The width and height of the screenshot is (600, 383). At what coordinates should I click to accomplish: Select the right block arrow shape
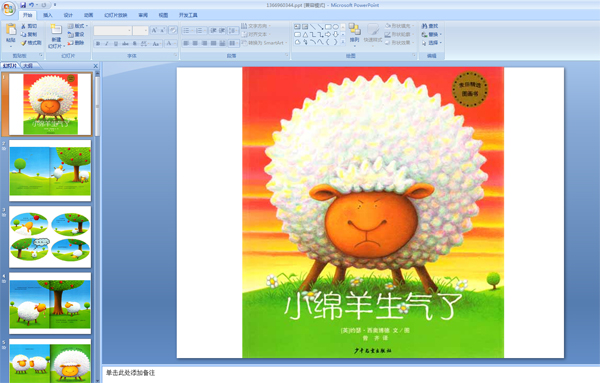(x=328, y=34)
